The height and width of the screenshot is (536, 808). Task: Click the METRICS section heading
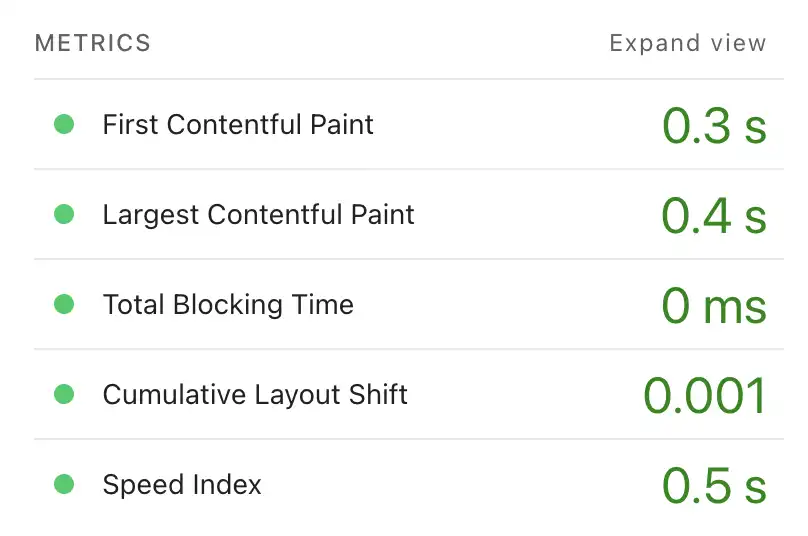pyautogui.click(x=93, y=43)
